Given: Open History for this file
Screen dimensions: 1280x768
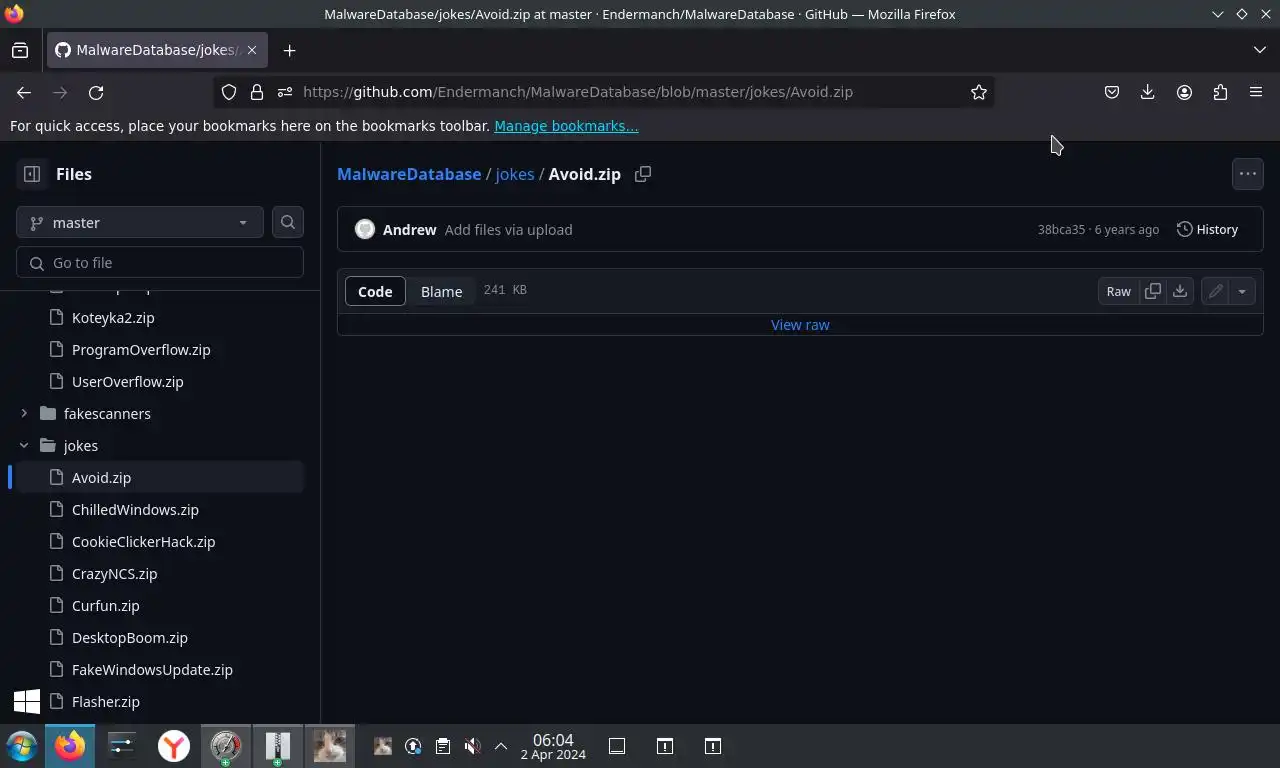Looking at the screenshot, I should click(x=1208, y=229).
